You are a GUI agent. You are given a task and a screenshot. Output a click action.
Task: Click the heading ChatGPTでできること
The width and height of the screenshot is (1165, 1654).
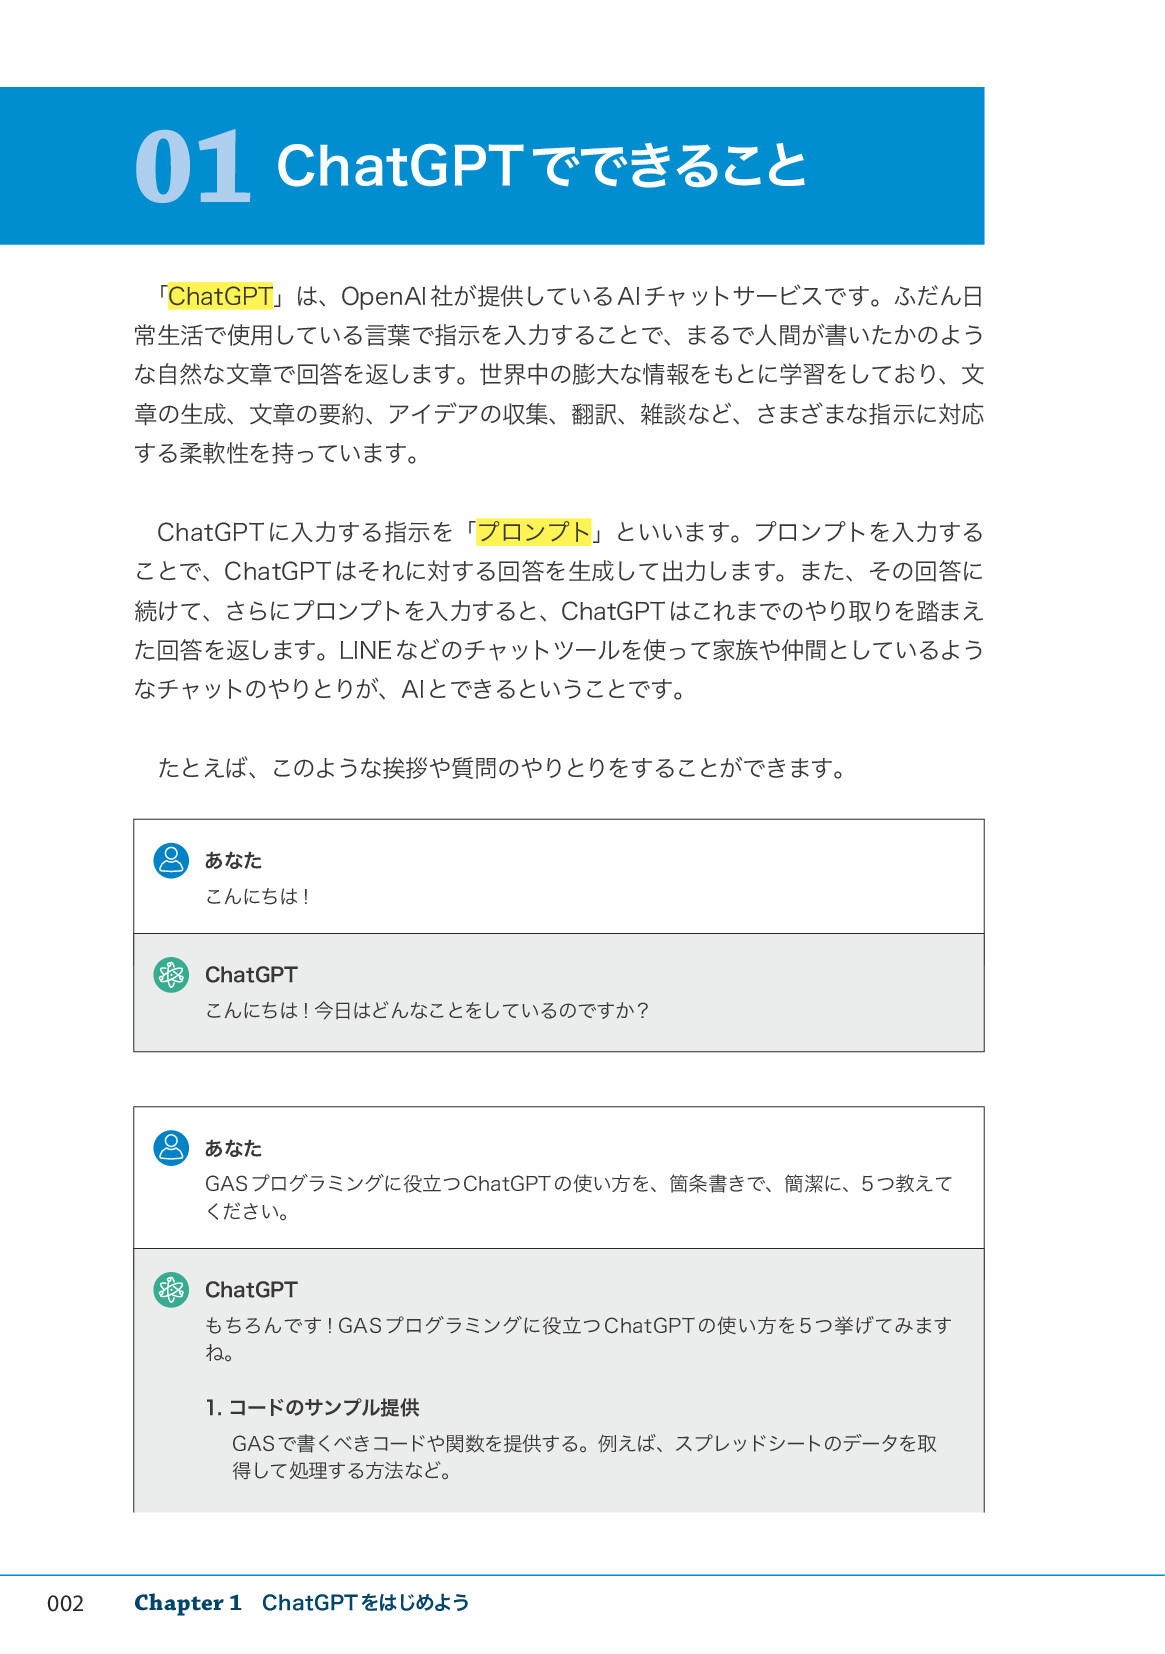pos(541,166)
